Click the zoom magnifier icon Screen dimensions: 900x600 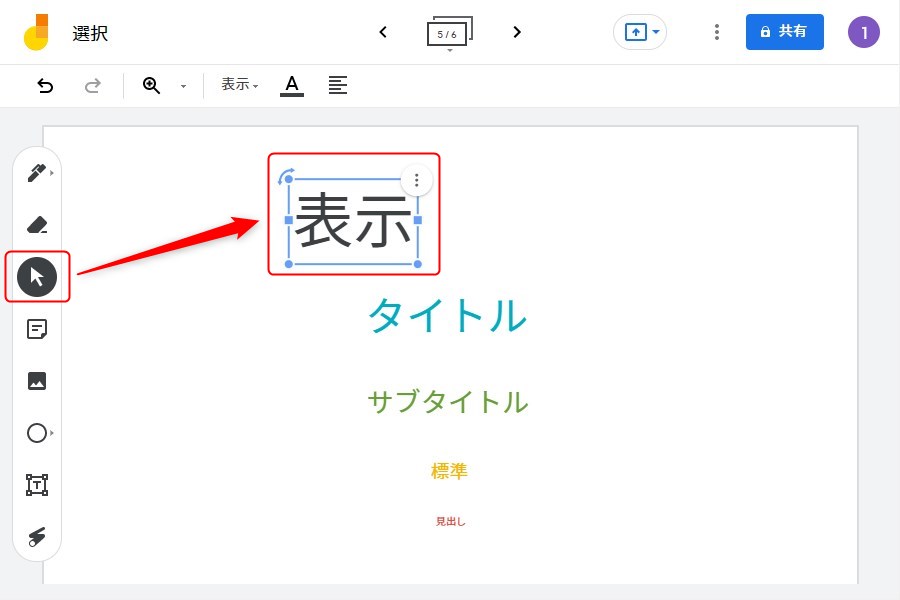point(152,86)
